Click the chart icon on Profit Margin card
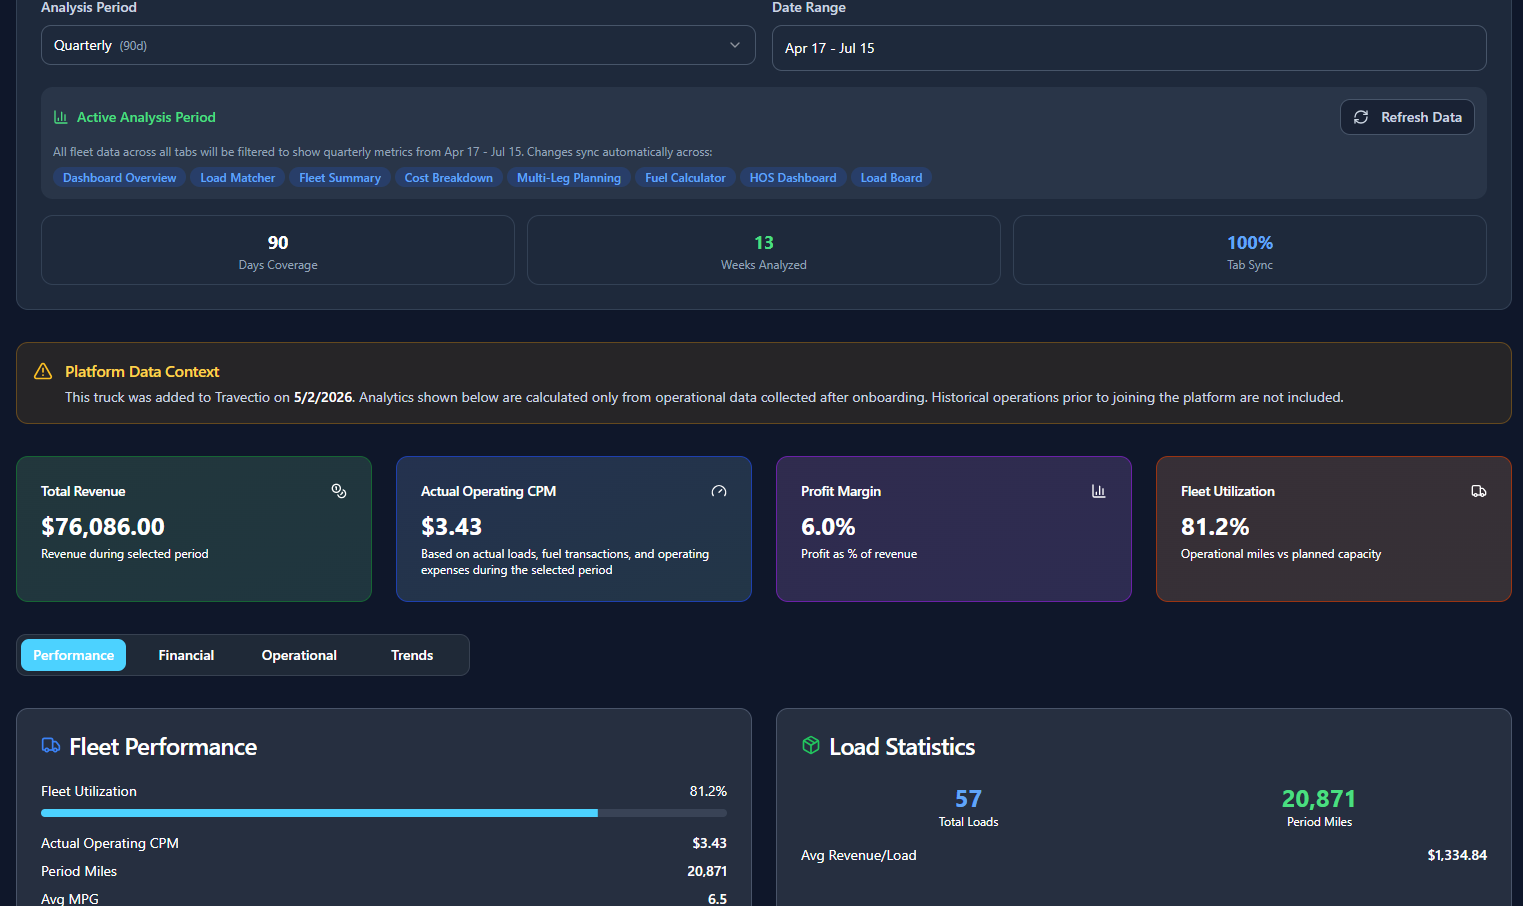The height and width of the screenshot is (906, 1523). click(1099, 491)
